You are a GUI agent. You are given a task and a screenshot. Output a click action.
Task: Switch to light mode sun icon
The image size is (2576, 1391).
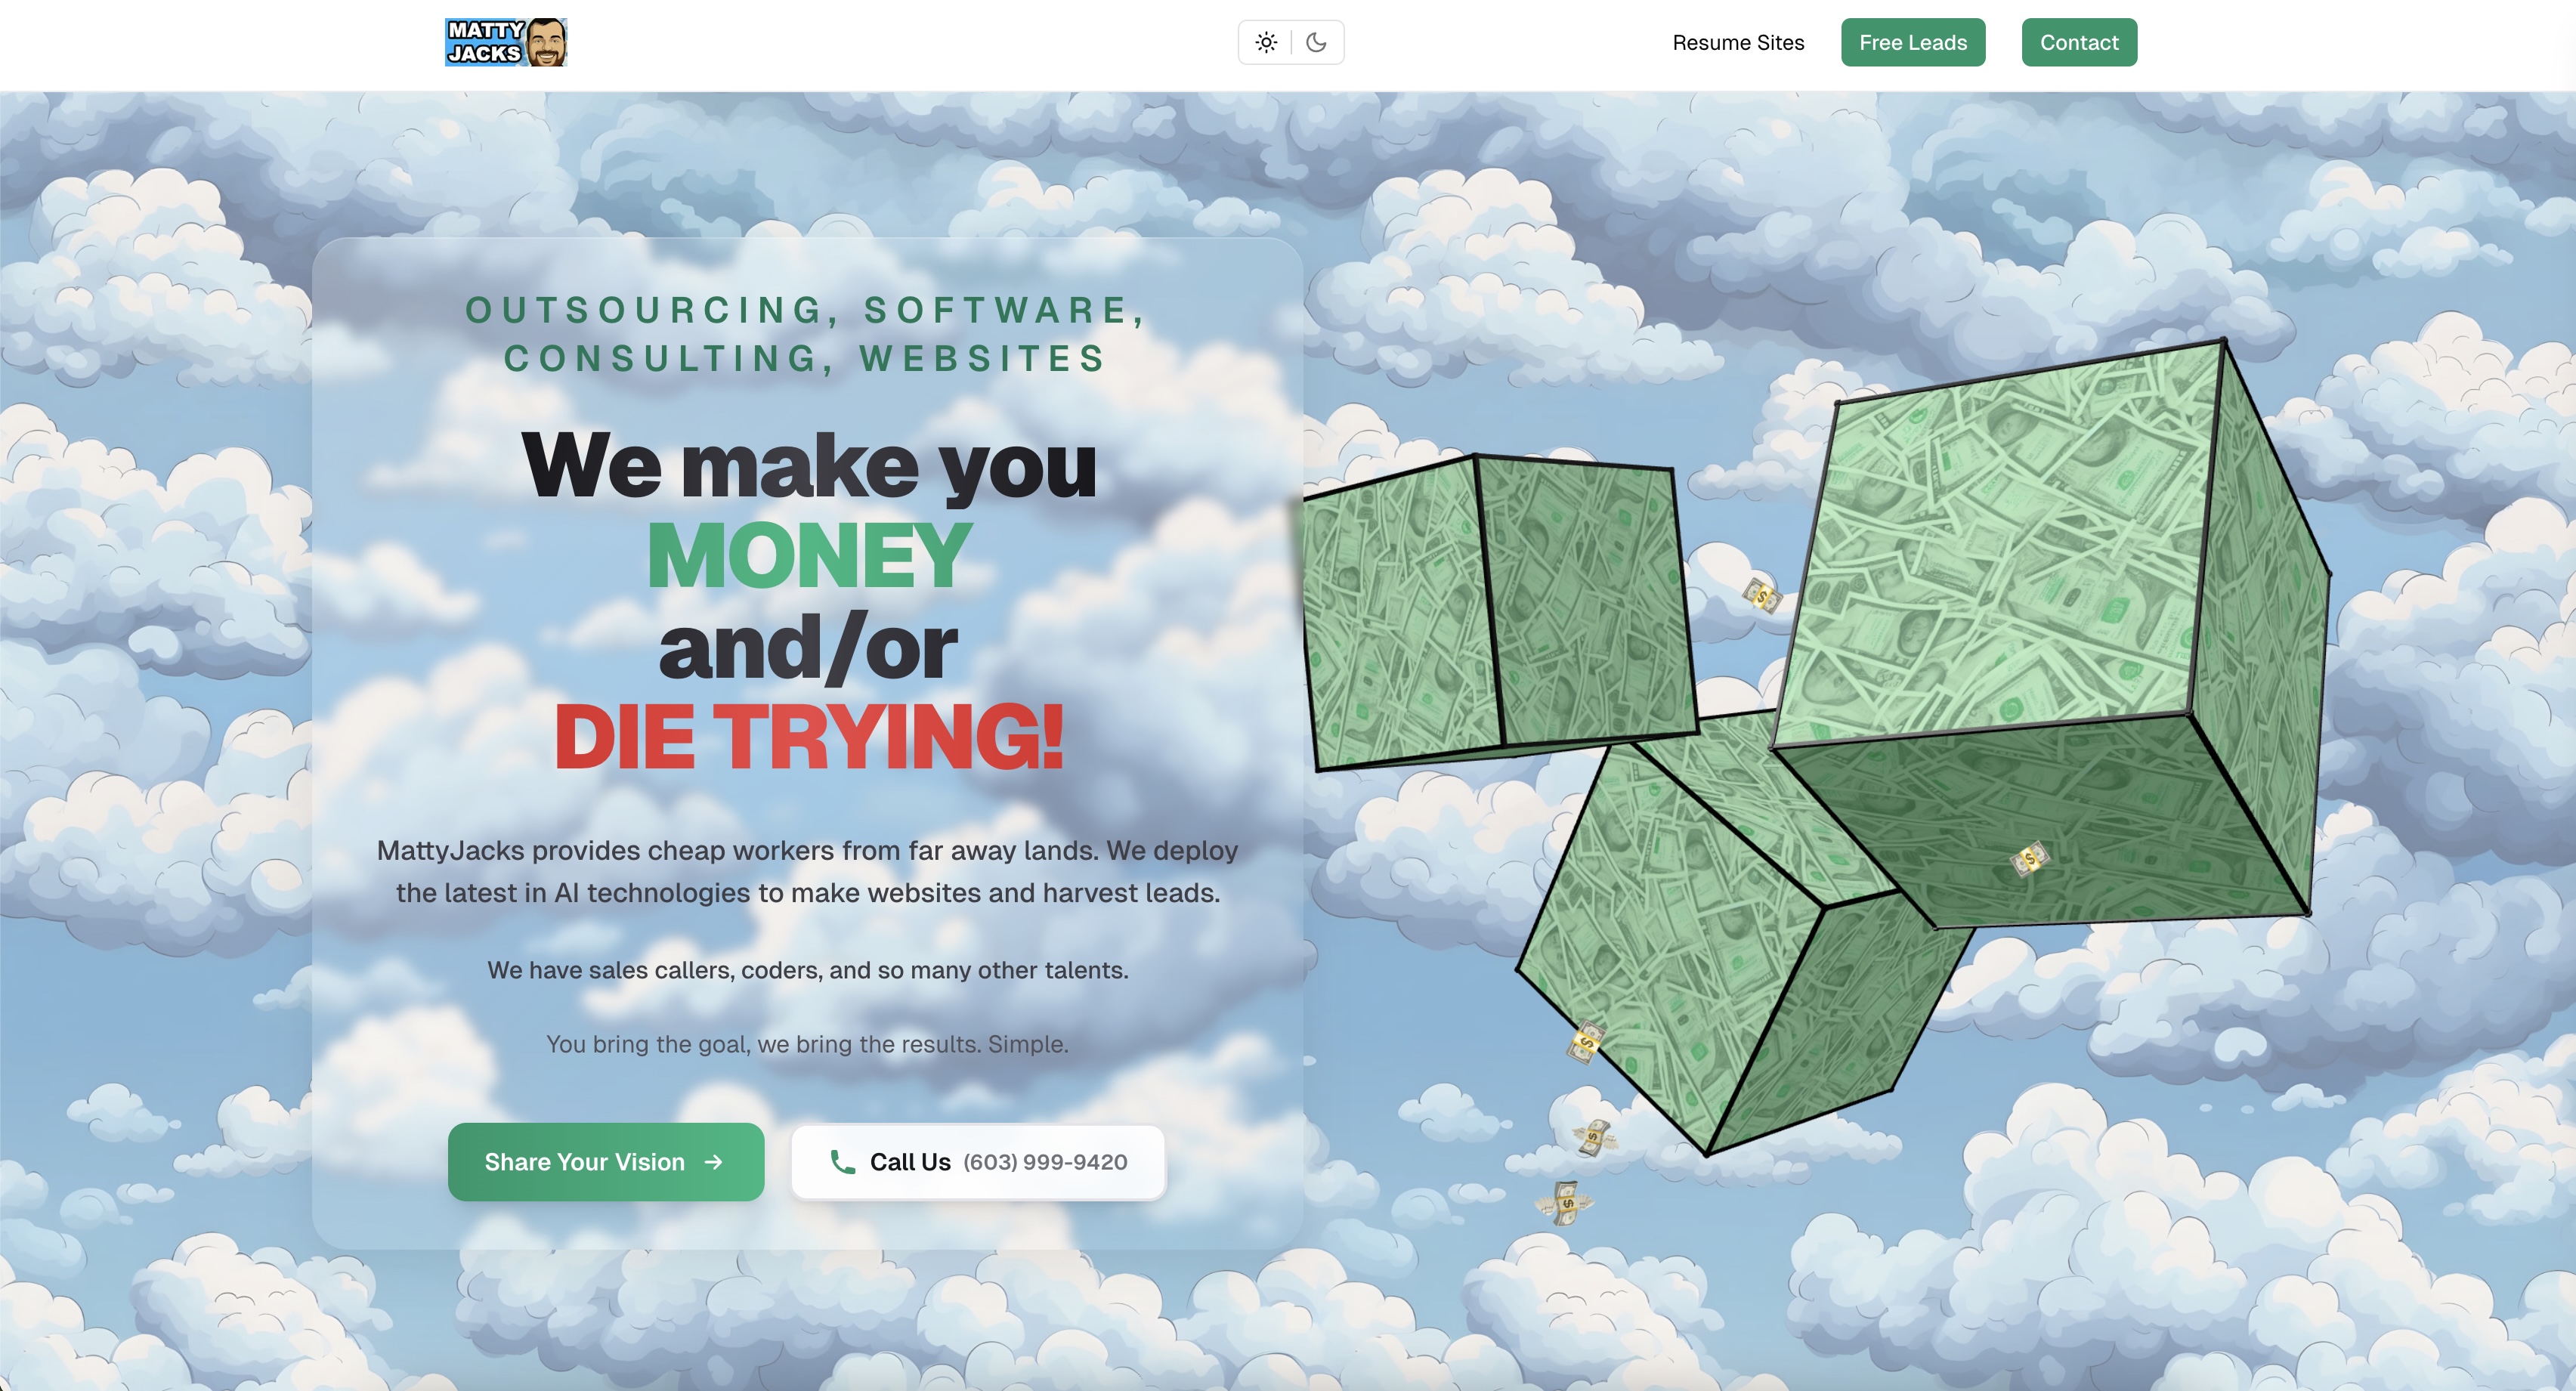(x=1266, y=42)
